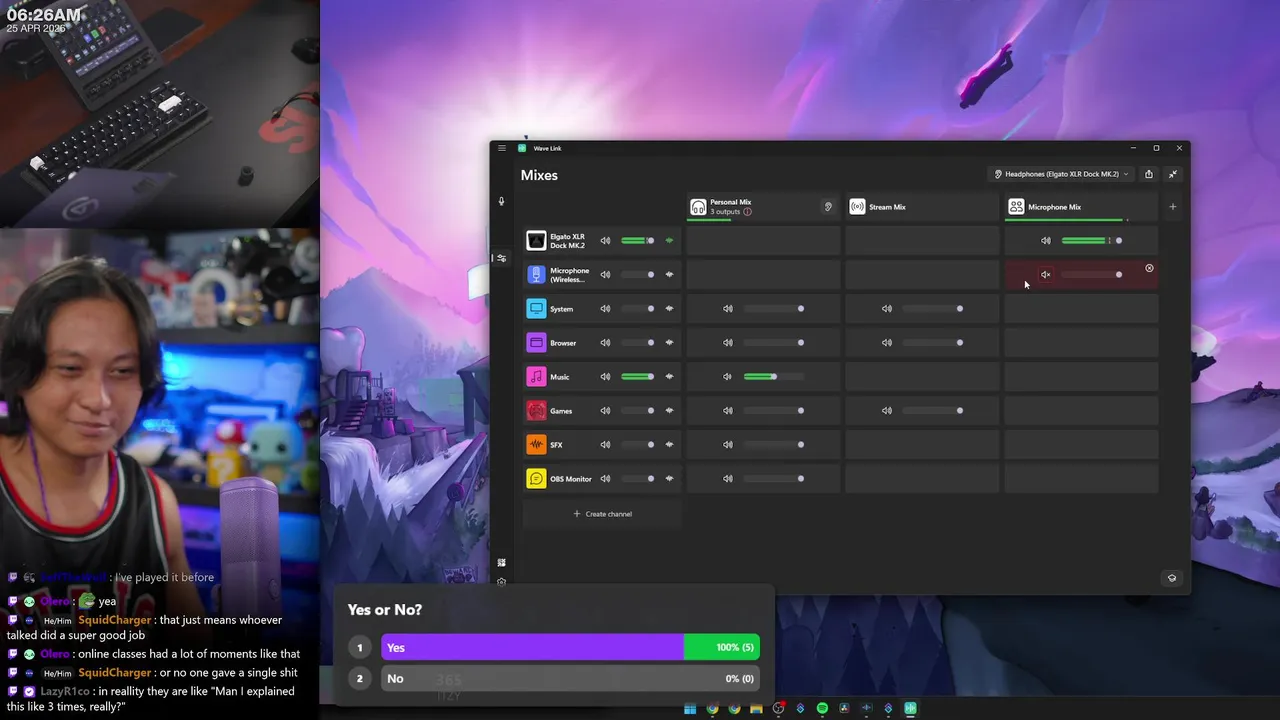Adjust the Music slider in Personal Mix
This screenshot has width=1280, height=720.
[773, 377]
